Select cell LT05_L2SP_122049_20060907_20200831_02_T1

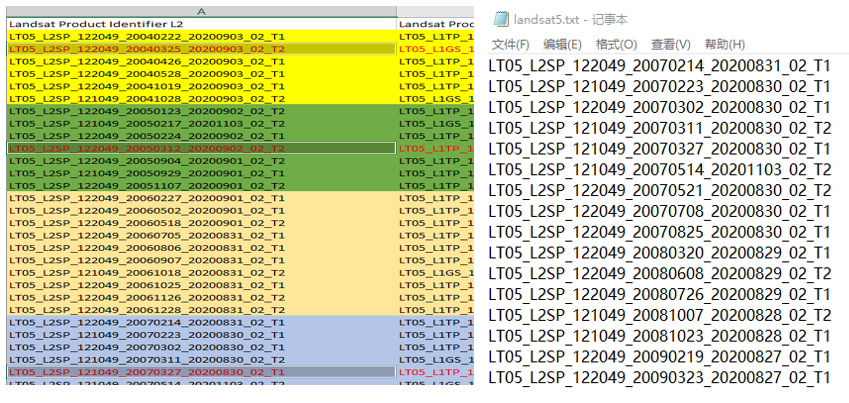tap(201, 261)
